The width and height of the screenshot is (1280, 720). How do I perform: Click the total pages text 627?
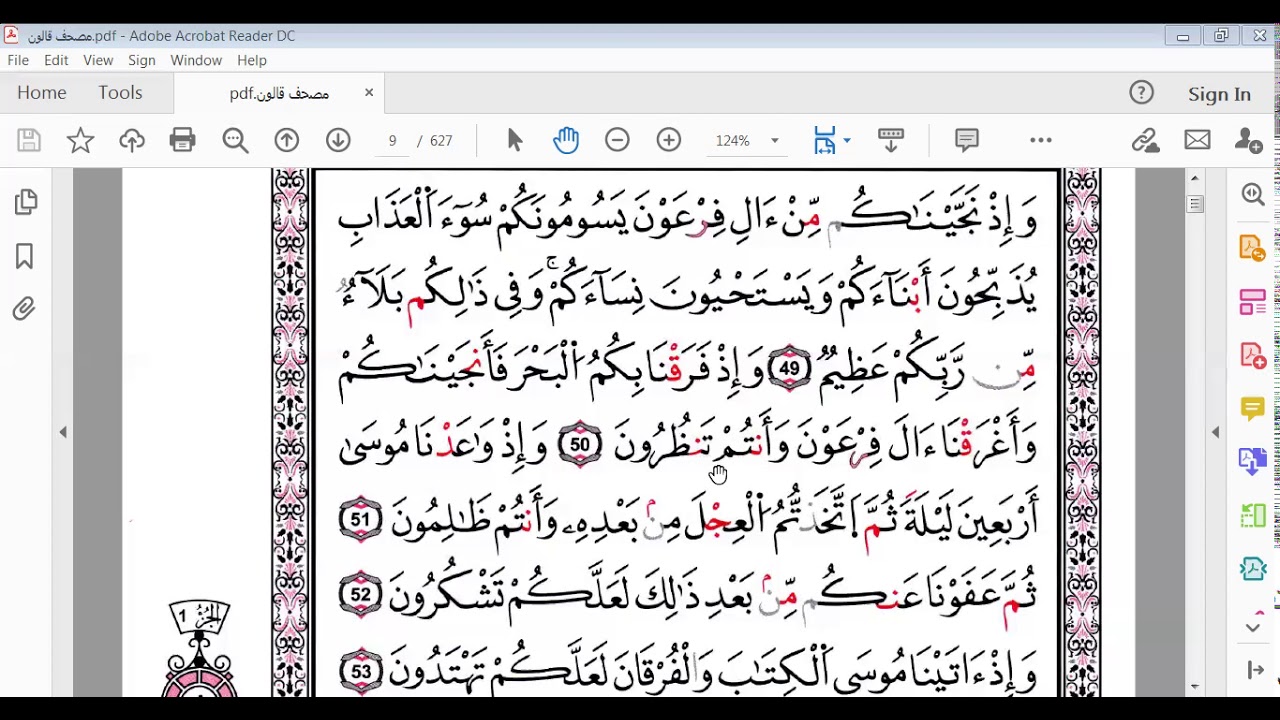point(441,141)
